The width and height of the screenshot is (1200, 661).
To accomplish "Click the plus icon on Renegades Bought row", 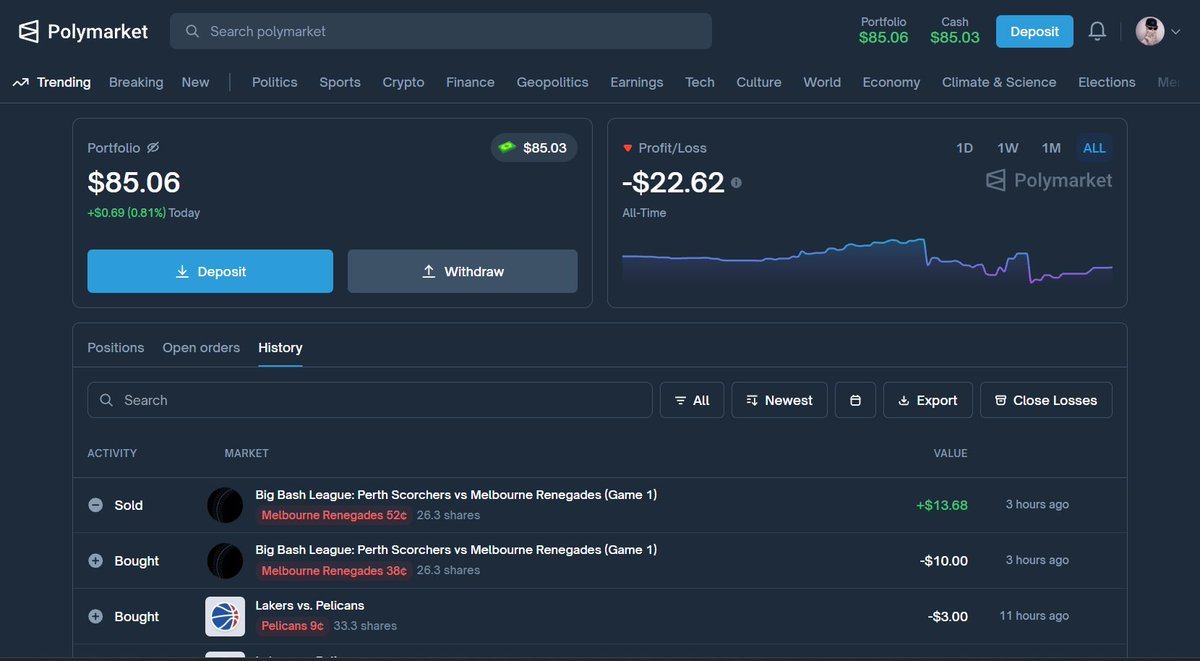I will pyautogui.click(x=95, y=561).
